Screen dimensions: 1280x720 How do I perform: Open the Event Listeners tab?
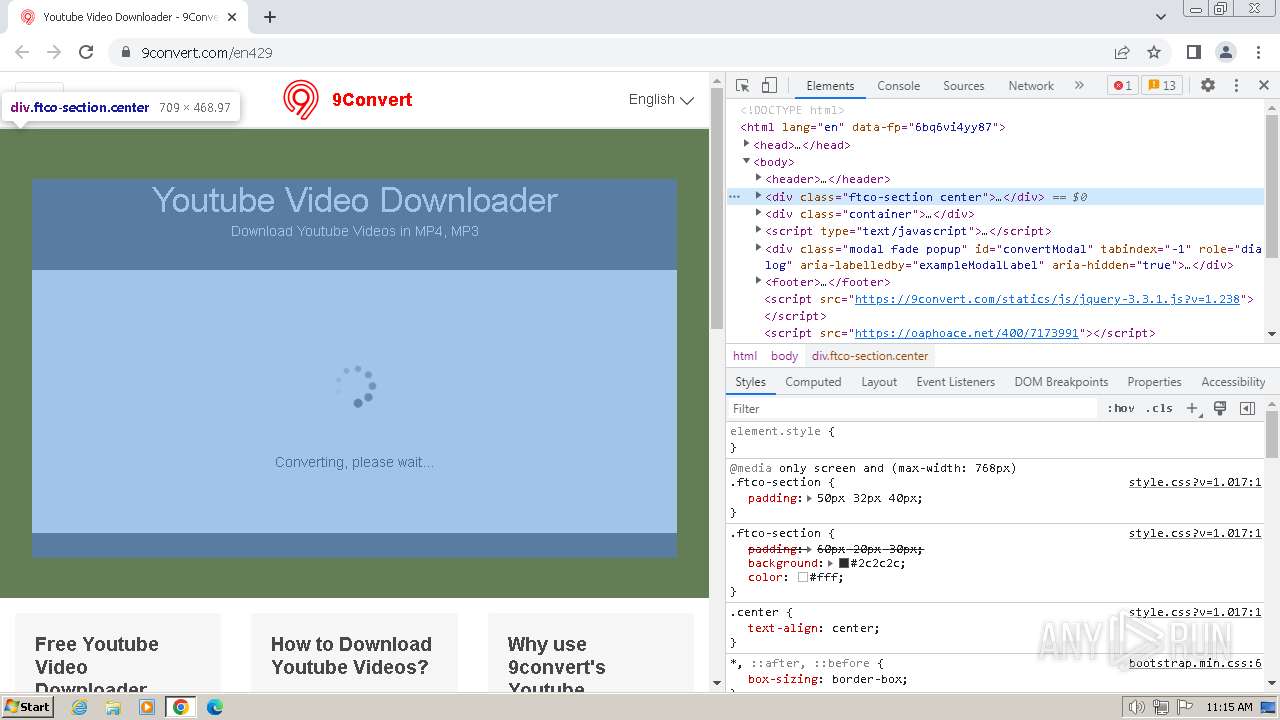pos(955,382)
